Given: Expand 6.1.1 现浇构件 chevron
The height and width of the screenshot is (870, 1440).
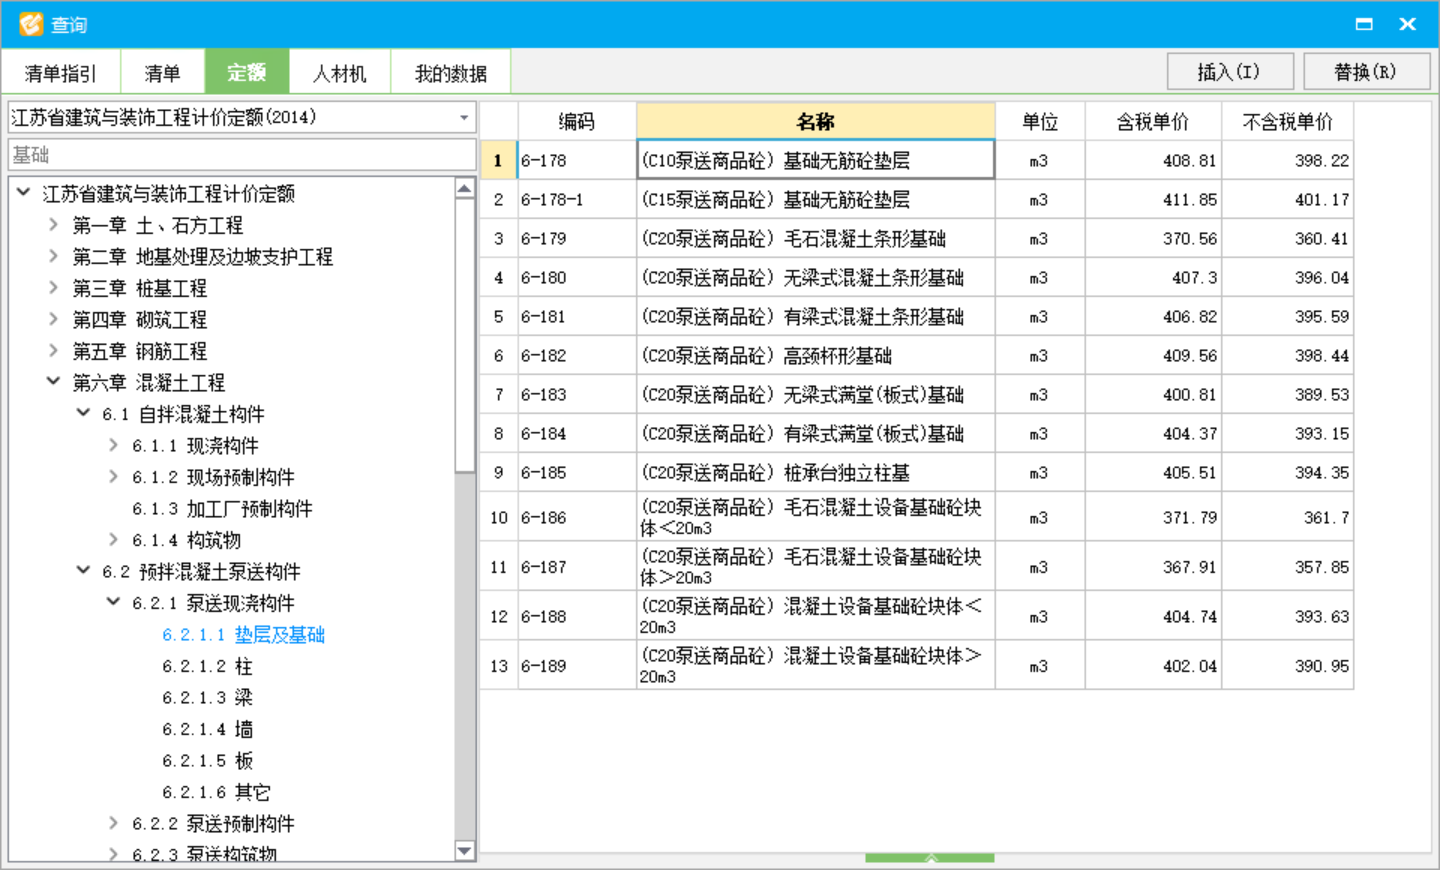Looking at the screenshot, I should pyautogui.click(x=113, y=445).
